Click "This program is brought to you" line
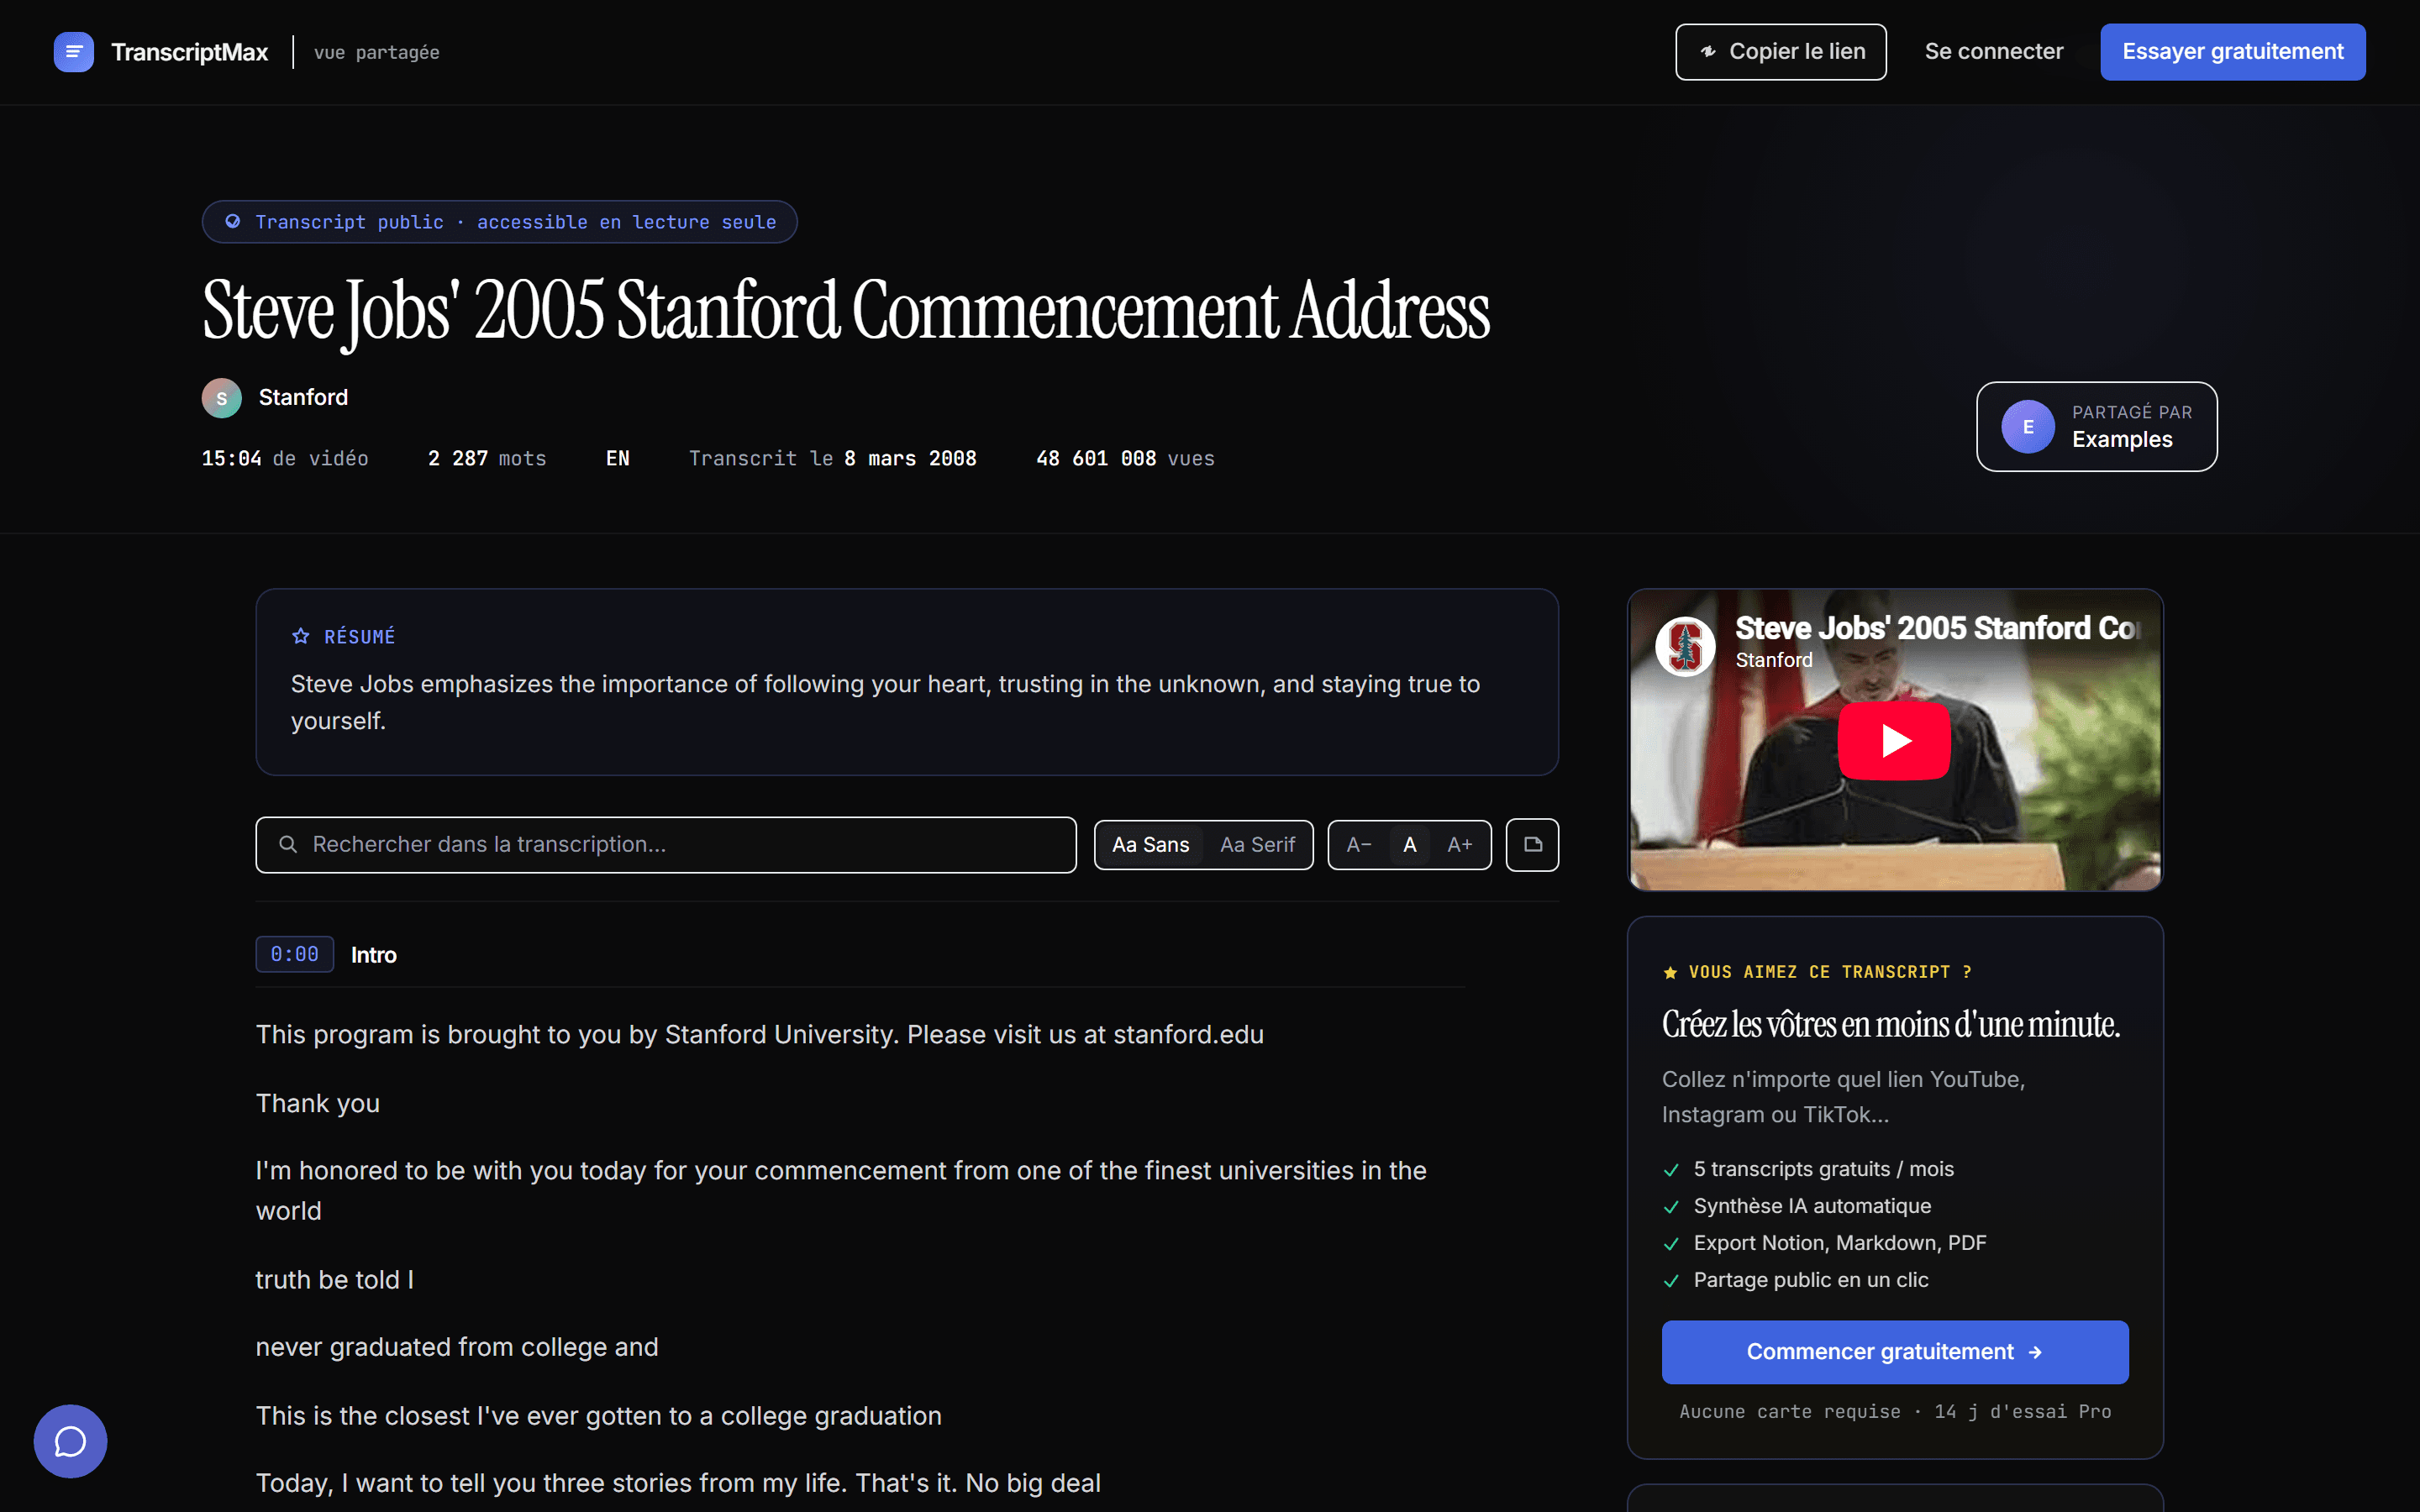The height and width of the screenshot is (1512, 2420). (x=760, y=1035)
